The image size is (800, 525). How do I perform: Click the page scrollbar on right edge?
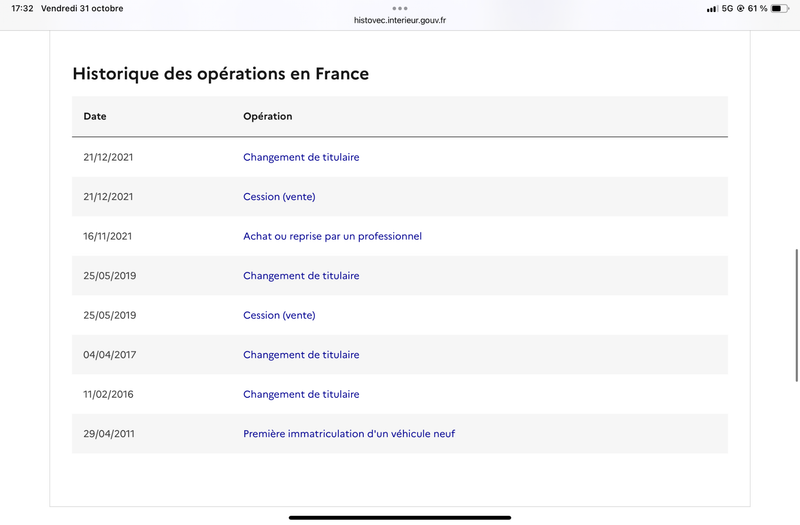796,315
